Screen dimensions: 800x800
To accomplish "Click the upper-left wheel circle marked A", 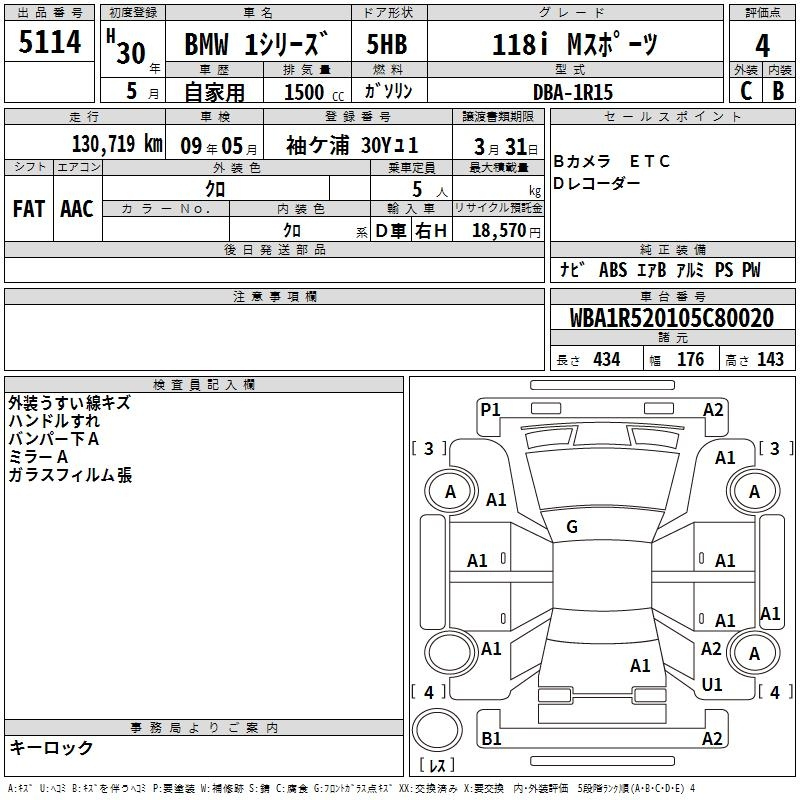I will pos(450,491).
